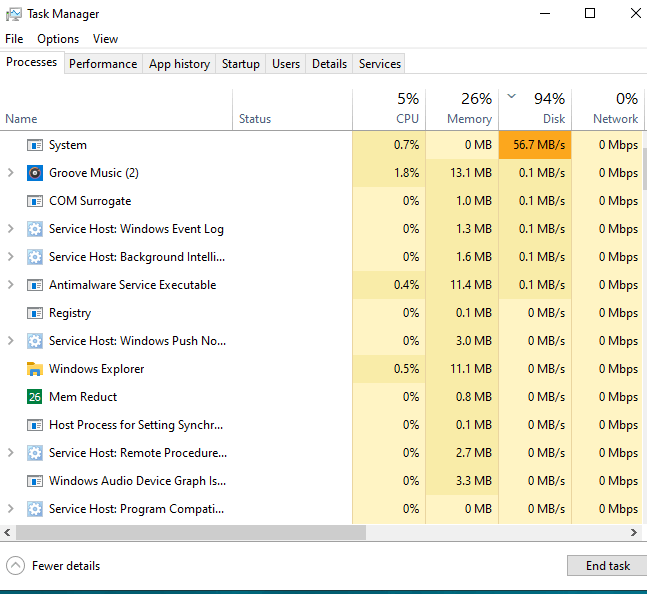
Task: Open the Services tab
Action: pos(380,64)
